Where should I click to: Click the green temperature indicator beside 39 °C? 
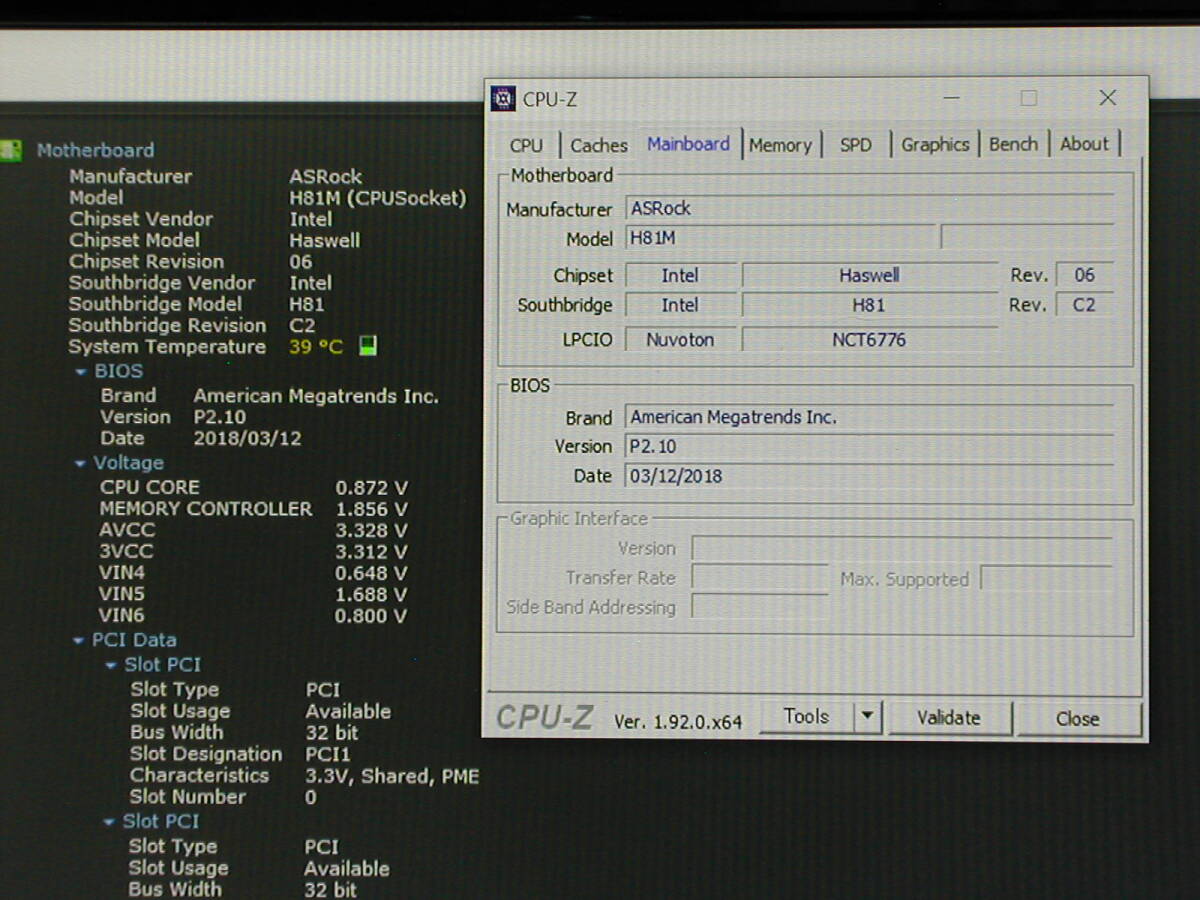368,347
